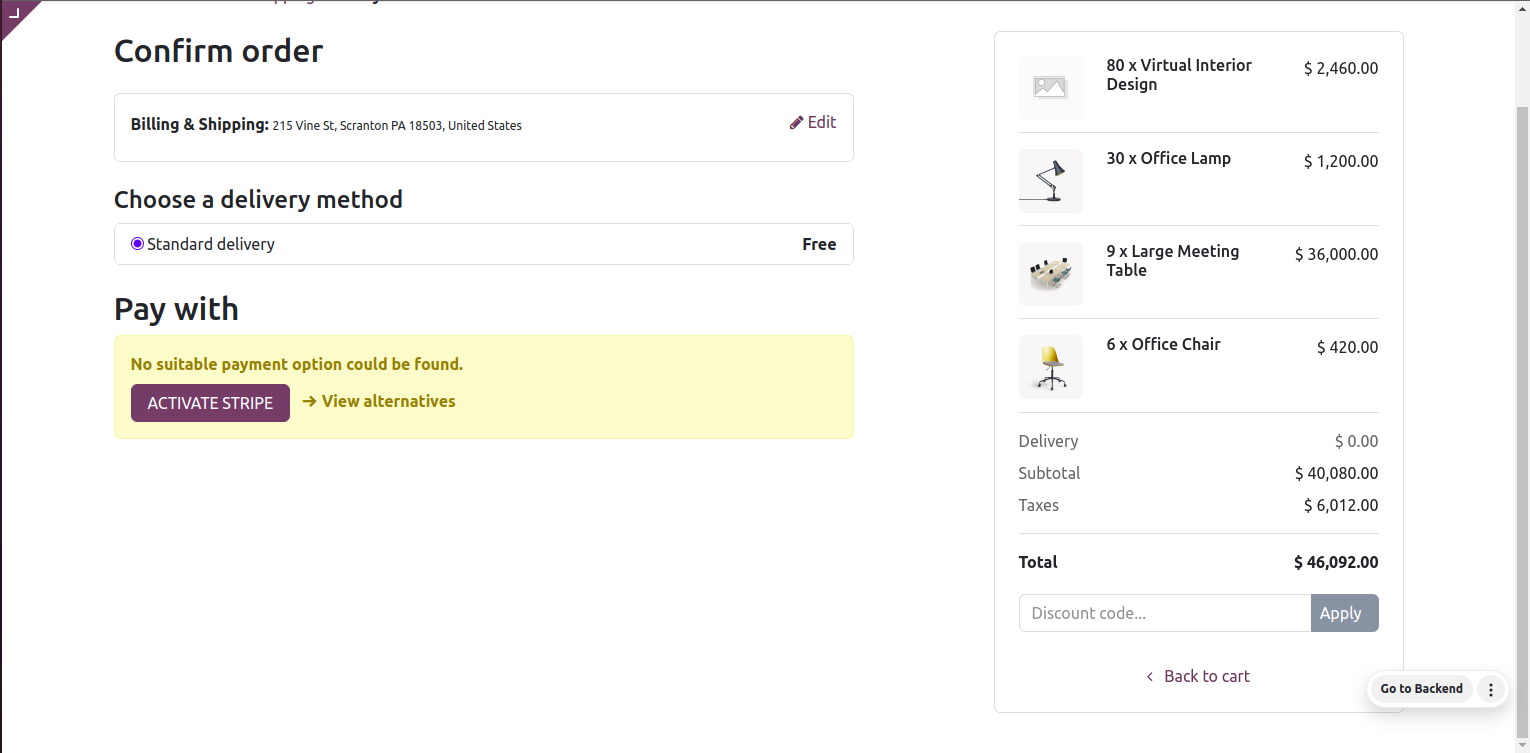Click the '$ 2,460.00' price
Viewport: 1530px width, 753px height.
tap(1341, 69)
